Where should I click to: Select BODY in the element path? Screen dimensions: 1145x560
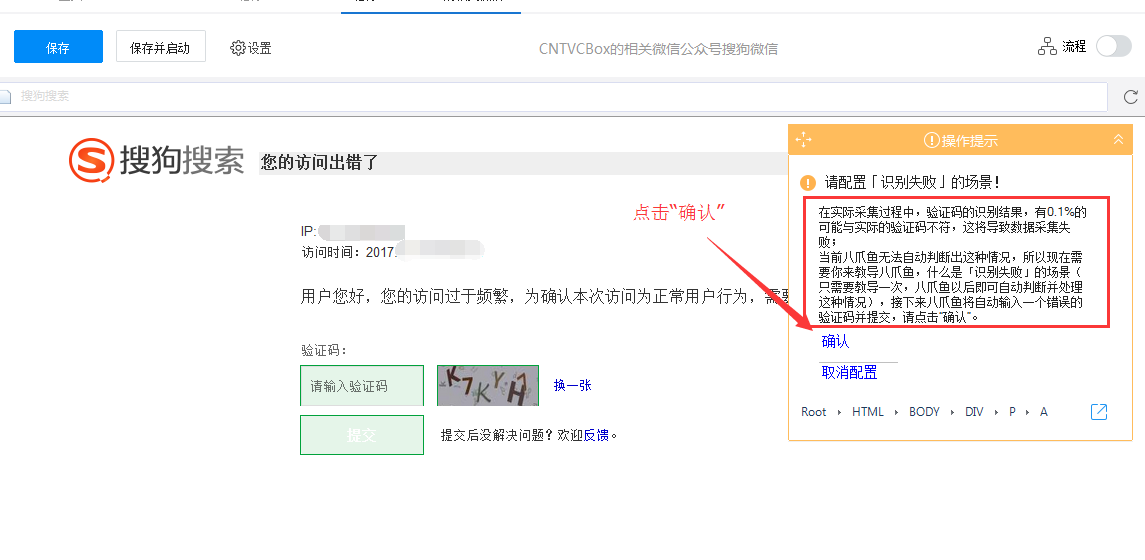click(924, 412)
